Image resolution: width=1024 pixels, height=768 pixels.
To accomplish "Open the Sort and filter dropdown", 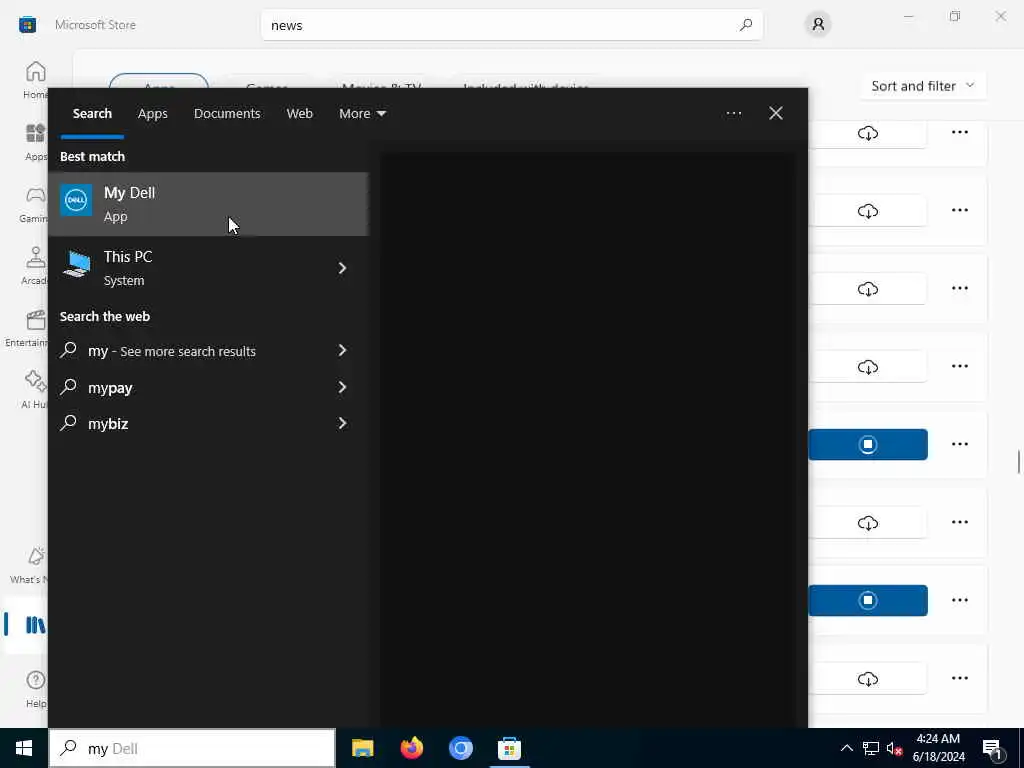I will (923, 86).
